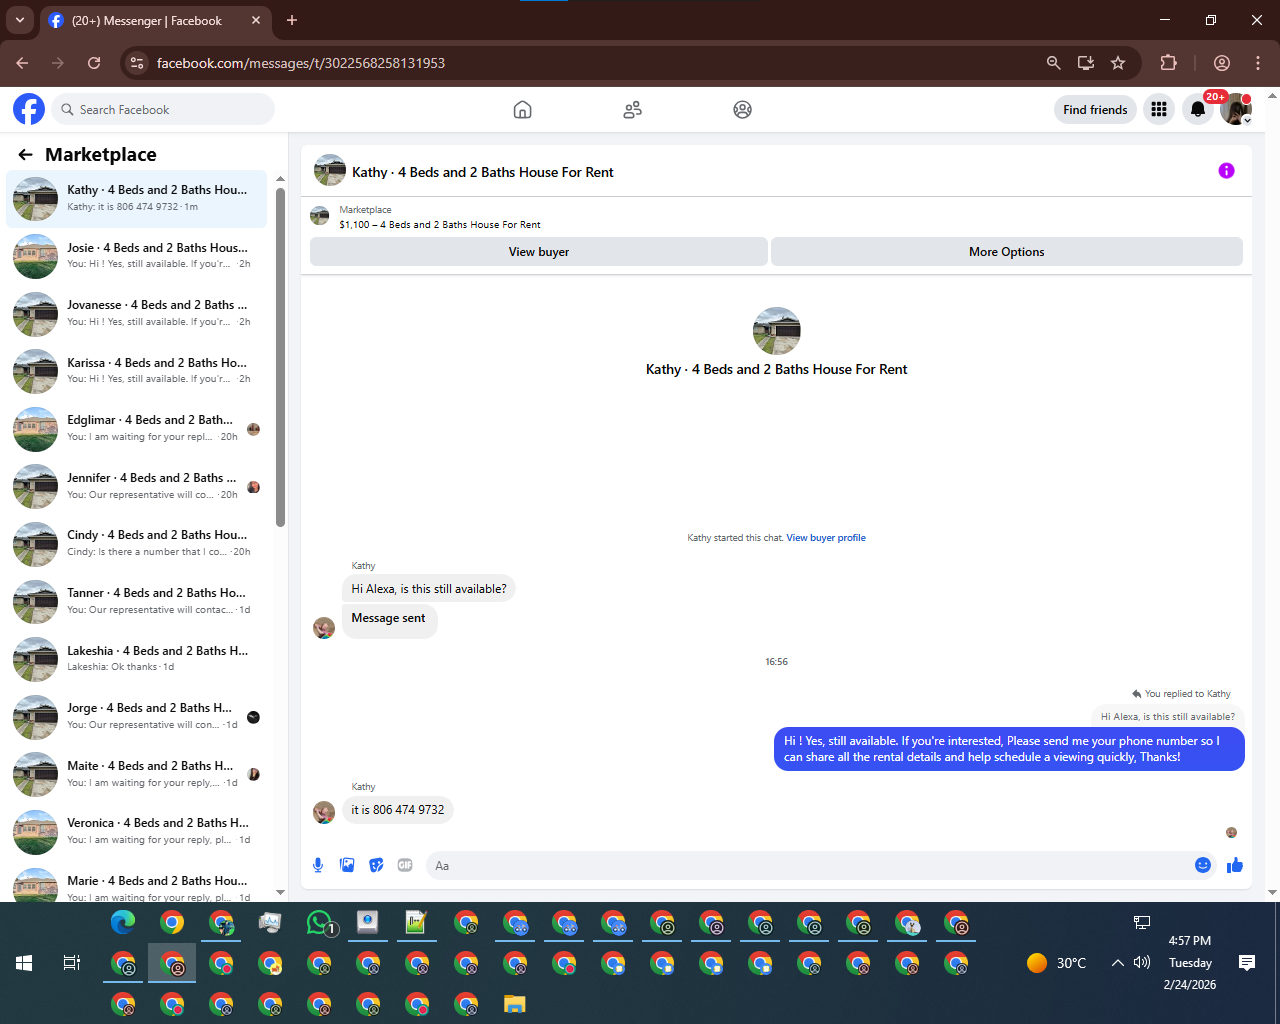Viewport: 1280px width, 1024px height.
Task: Open Kathy's conversation in list
Action: (x=137, y=199)
